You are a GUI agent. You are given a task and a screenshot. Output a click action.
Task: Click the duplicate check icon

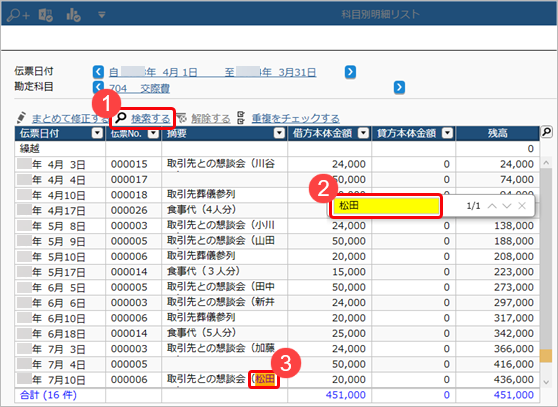click(241, 118)
